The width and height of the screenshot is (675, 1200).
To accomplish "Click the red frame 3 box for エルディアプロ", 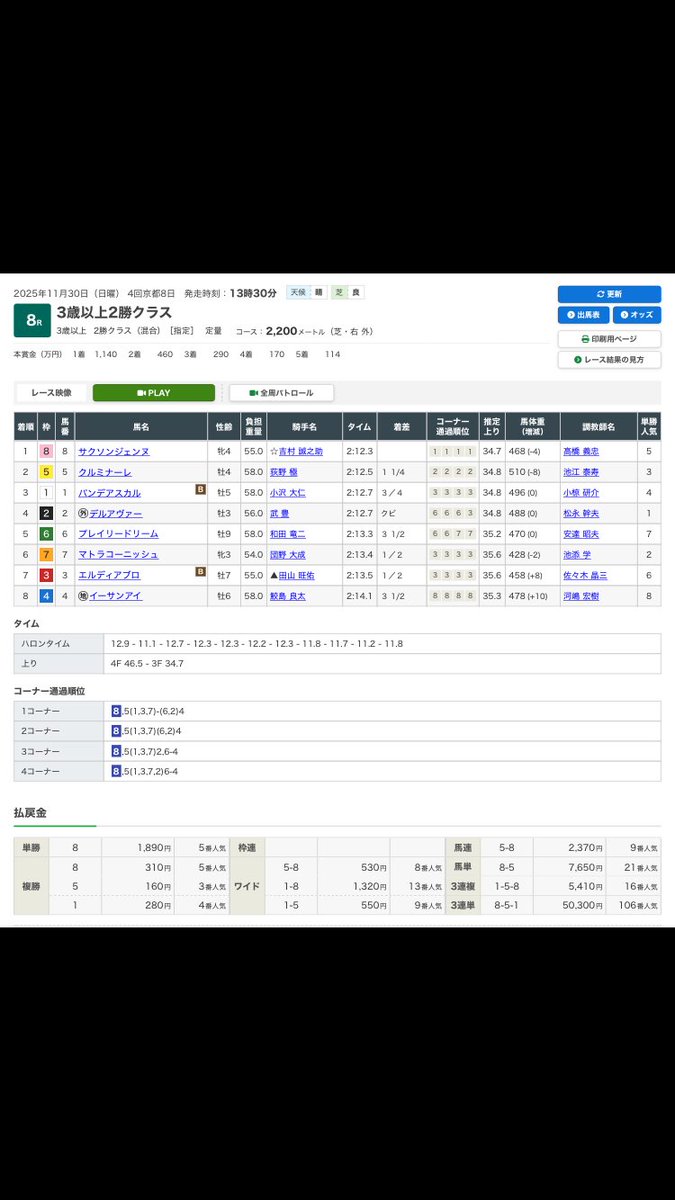I will click(46, 575).
